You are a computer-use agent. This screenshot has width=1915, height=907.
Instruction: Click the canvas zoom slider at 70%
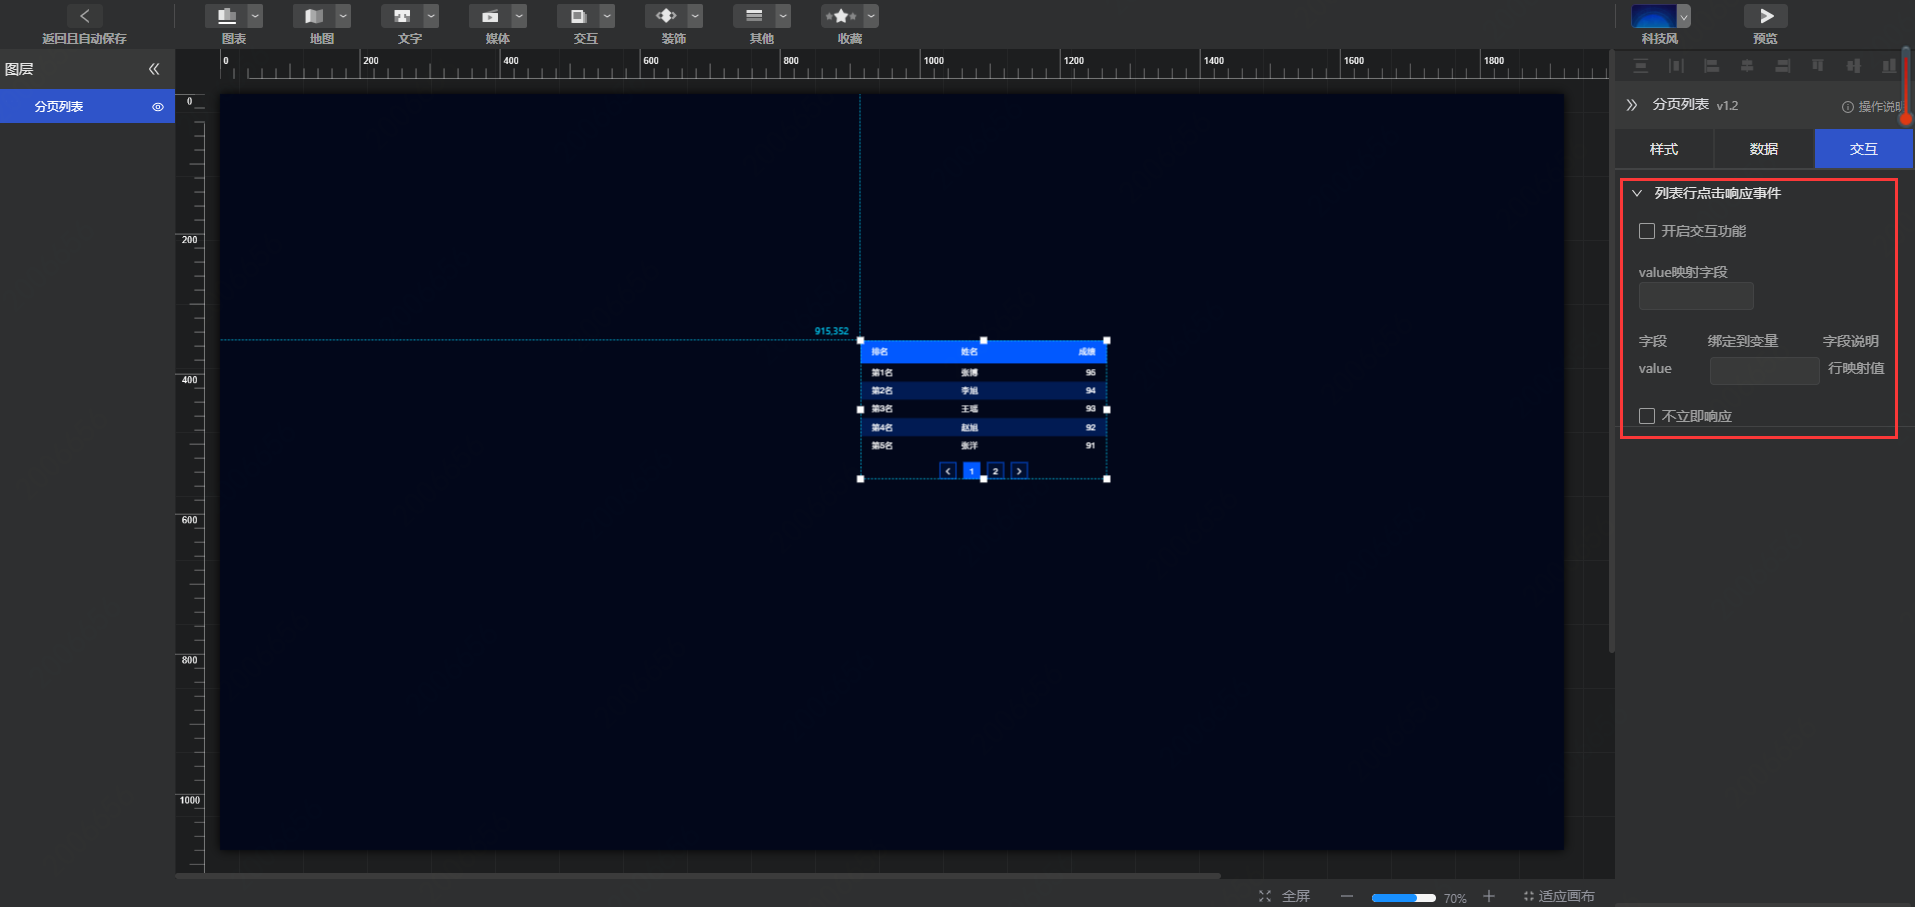[1403, 898]
